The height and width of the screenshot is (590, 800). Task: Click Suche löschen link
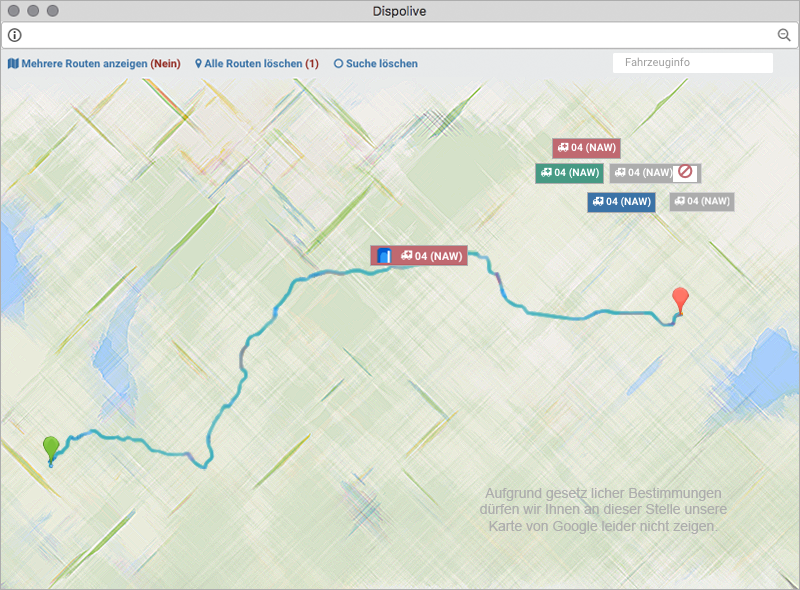tap(376, 64)
